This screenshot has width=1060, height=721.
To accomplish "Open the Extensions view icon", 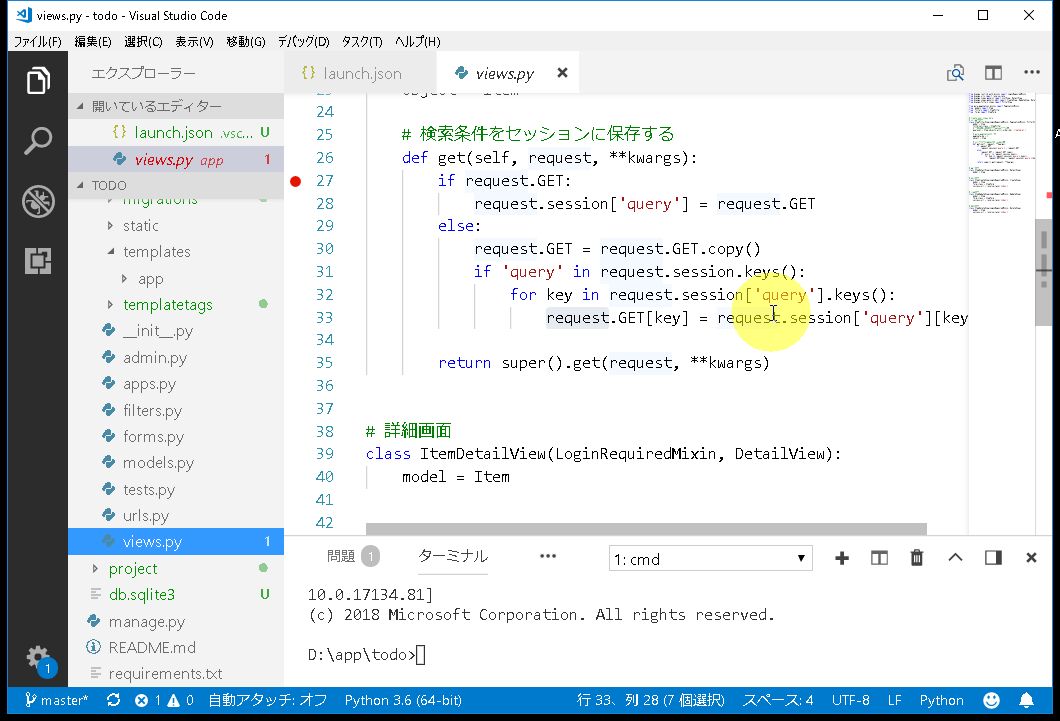I will (38, 261).
